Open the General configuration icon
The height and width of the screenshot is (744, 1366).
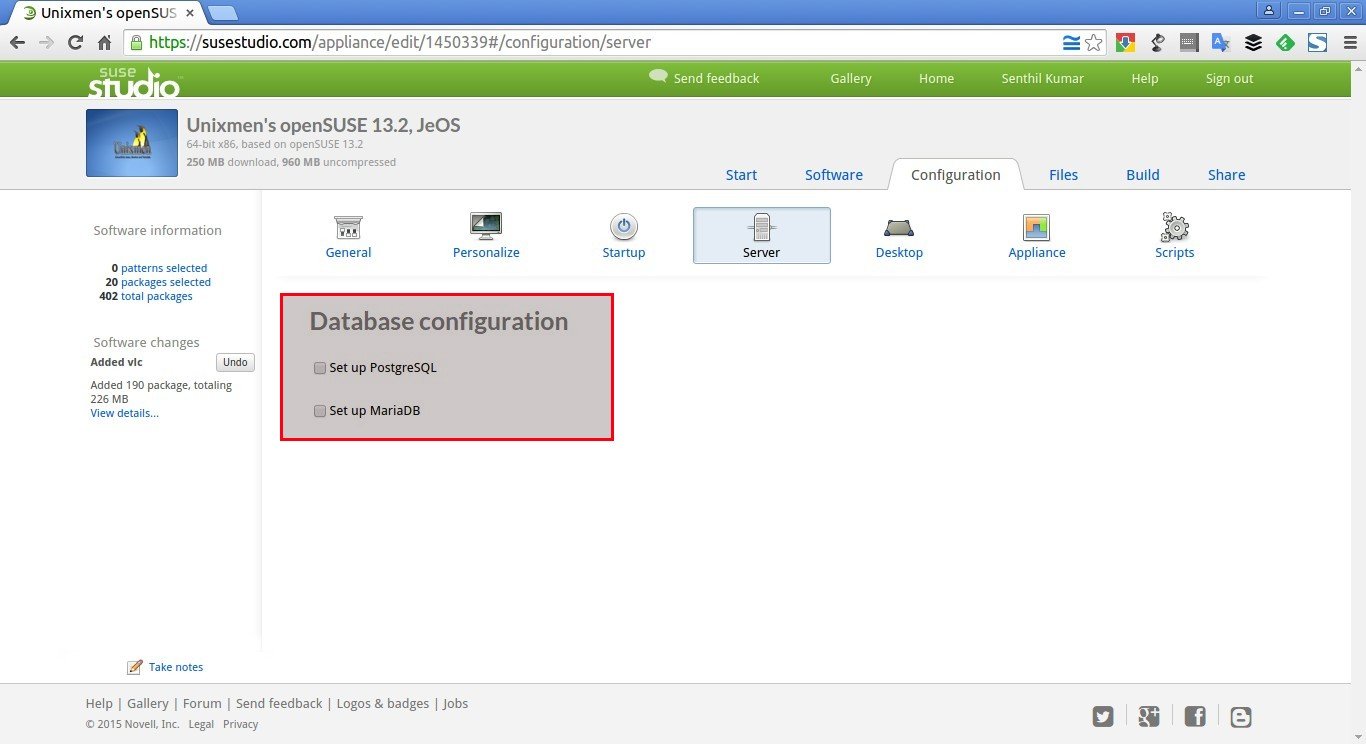(348, 227)
